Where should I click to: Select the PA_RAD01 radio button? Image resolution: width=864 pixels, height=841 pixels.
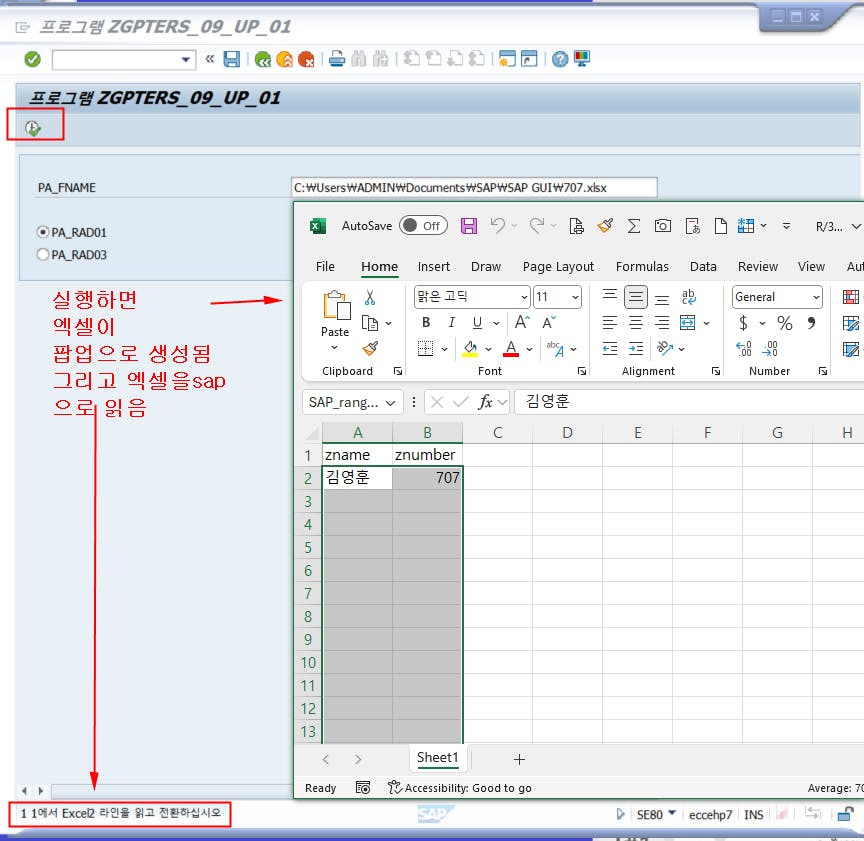(x=43, y=232)
